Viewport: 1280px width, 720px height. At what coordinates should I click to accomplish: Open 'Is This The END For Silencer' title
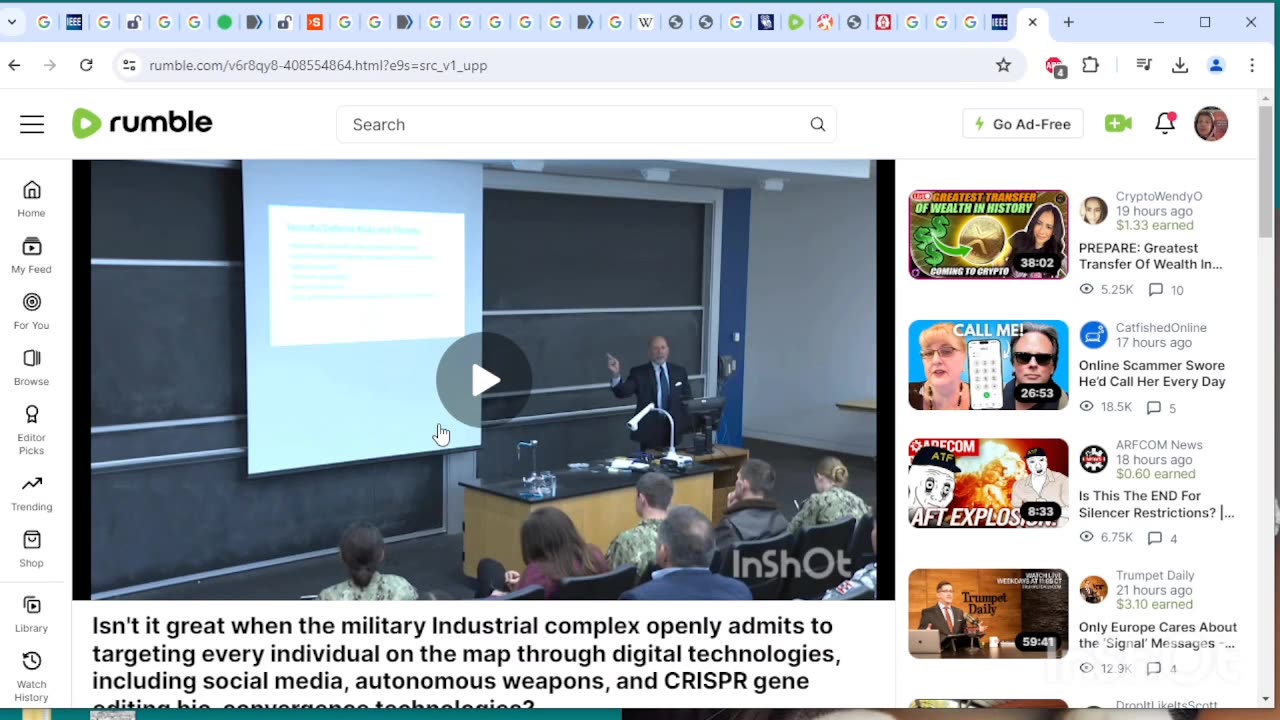[x=1156, y=504]
